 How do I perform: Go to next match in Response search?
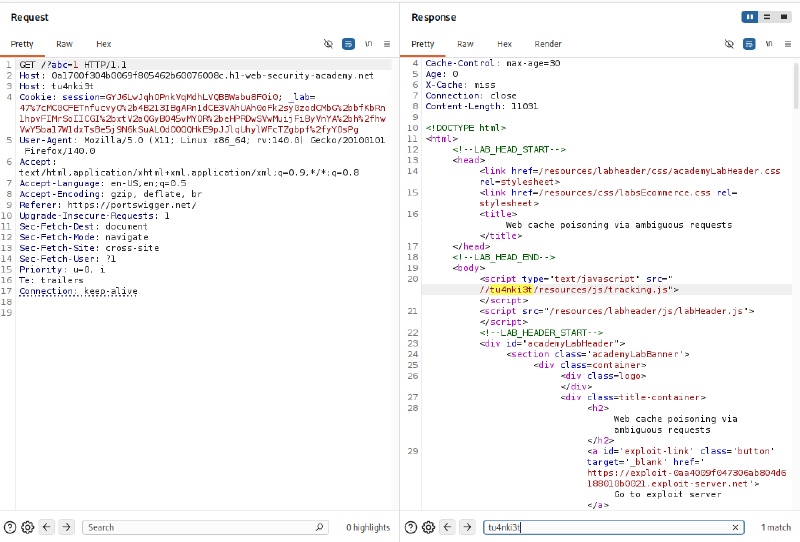click(467, 527)
